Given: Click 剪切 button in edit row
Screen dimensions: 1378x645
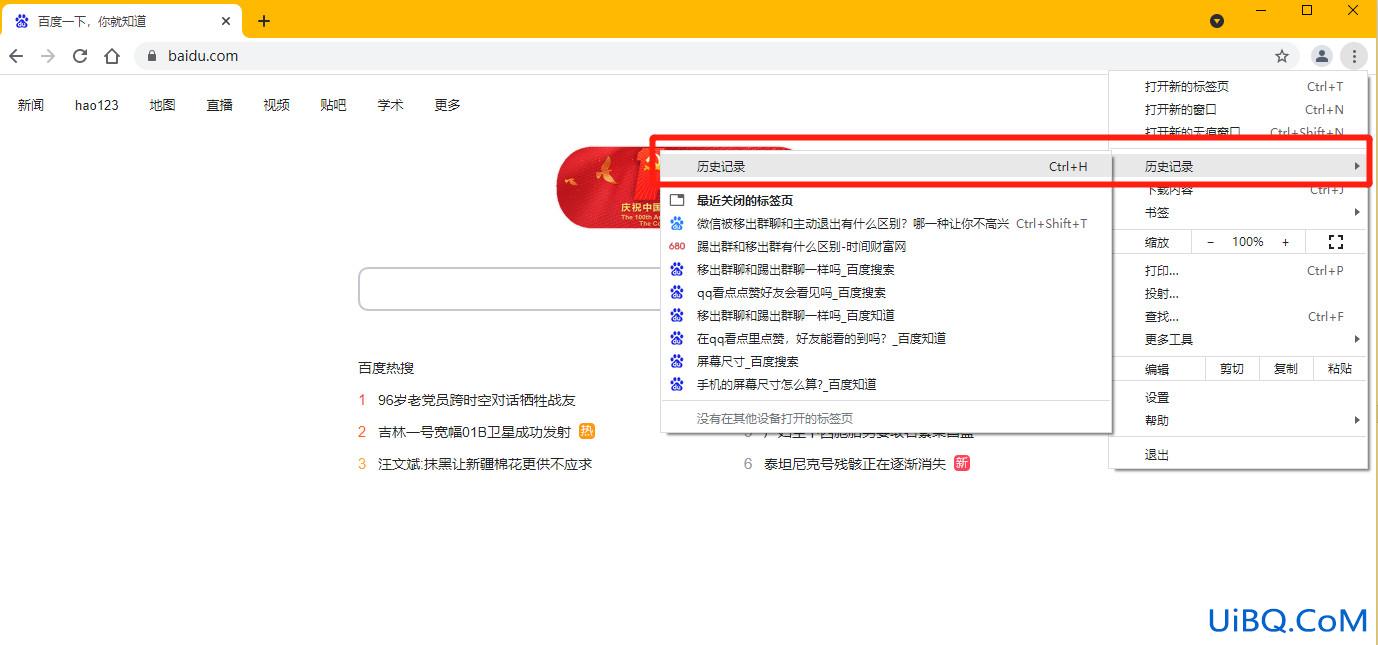Looking at the screenshot, I should pos(1232,369).
